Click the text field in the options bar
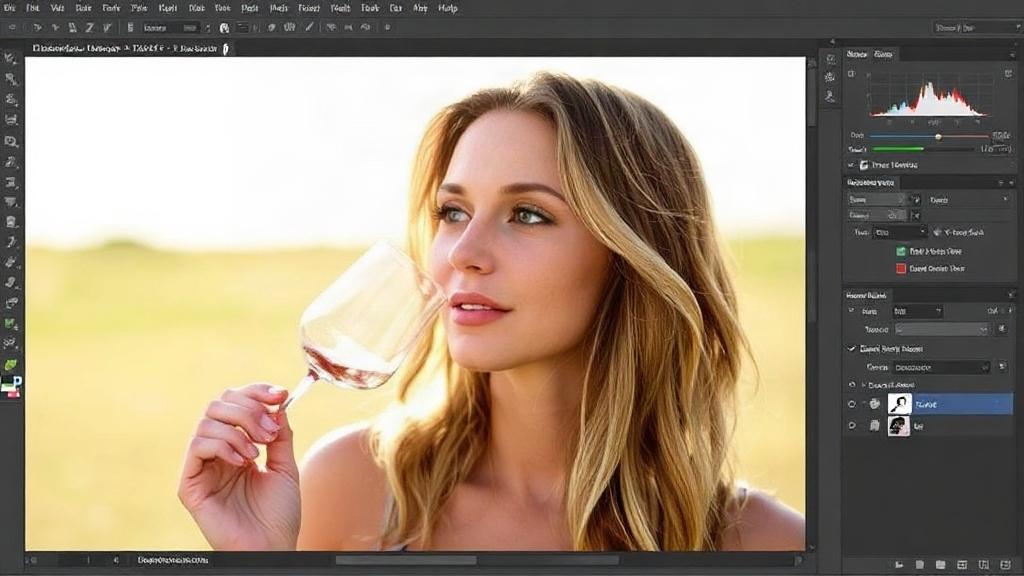Screen dimensions: 1024x576 (x=170, y=27)
